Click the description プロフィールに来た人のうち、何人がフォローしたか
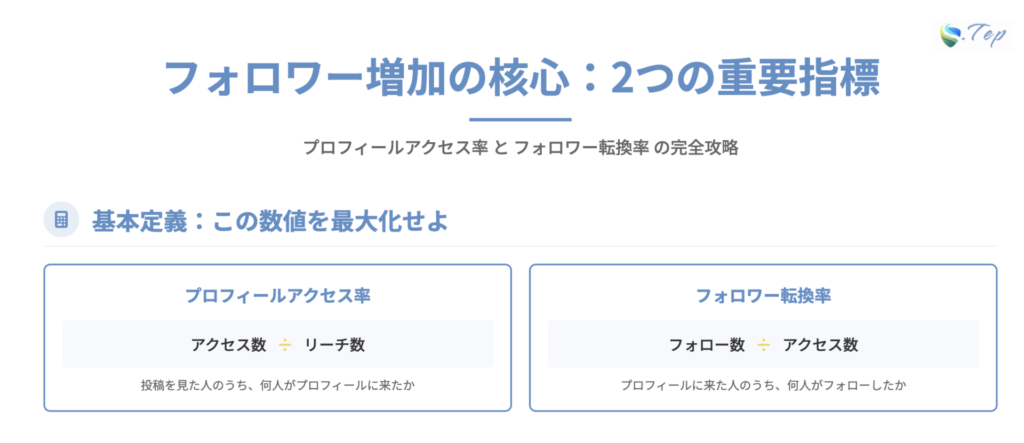1024x443 pixels. click(763, 384)
